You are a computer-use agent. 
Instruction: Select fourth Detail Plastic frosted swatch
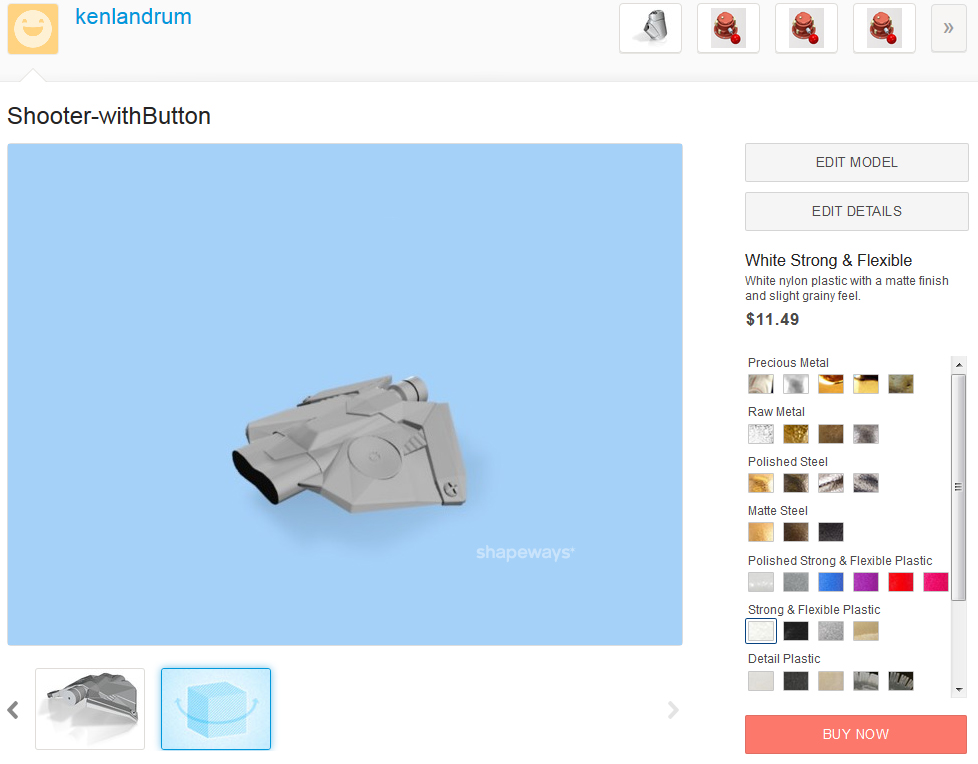click(866, 680)
